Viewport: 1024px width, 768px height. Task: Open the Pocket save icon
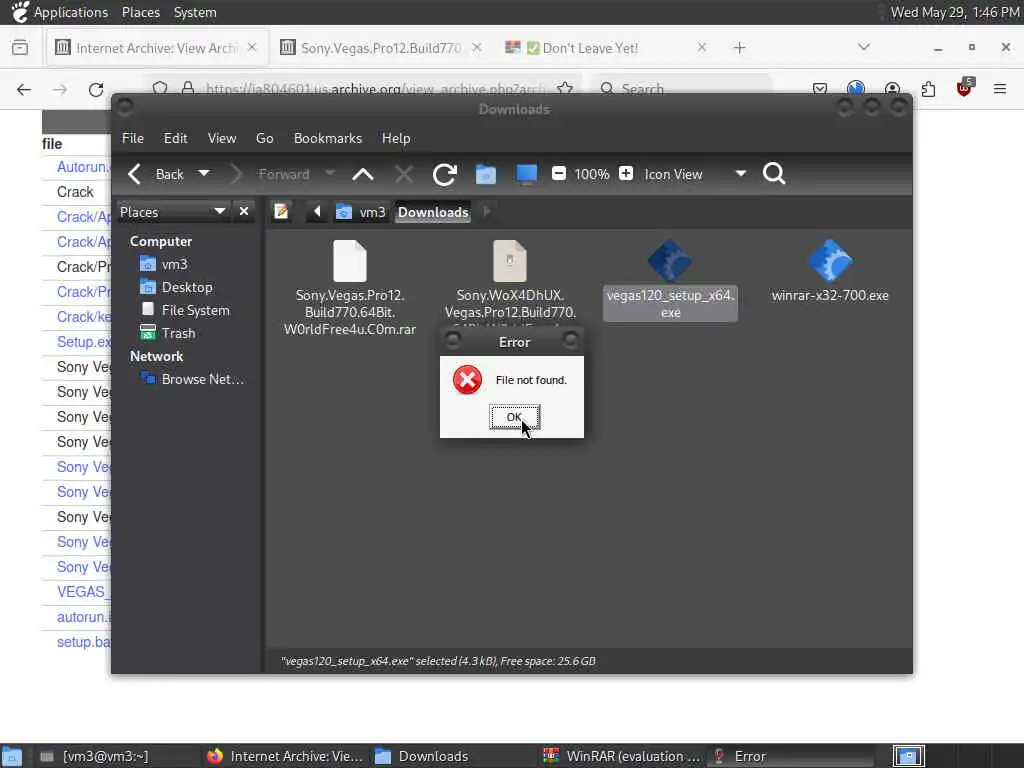[x=820, y=89]
